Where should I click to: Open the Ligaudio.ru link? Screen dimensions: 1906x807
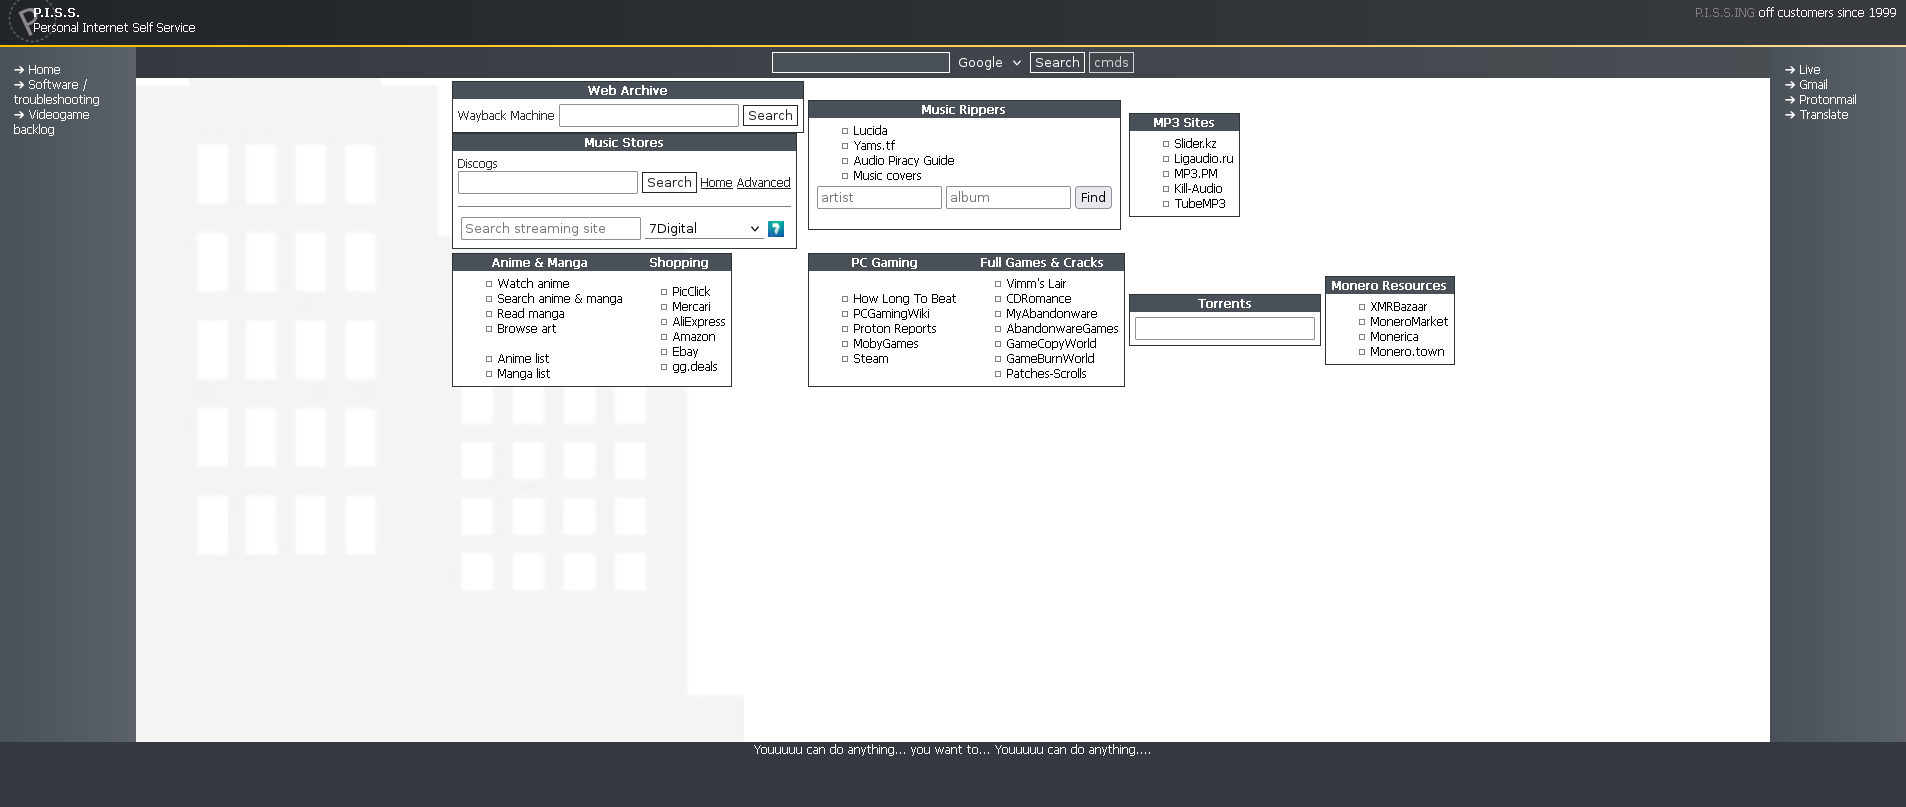[x=1203, y=159]
